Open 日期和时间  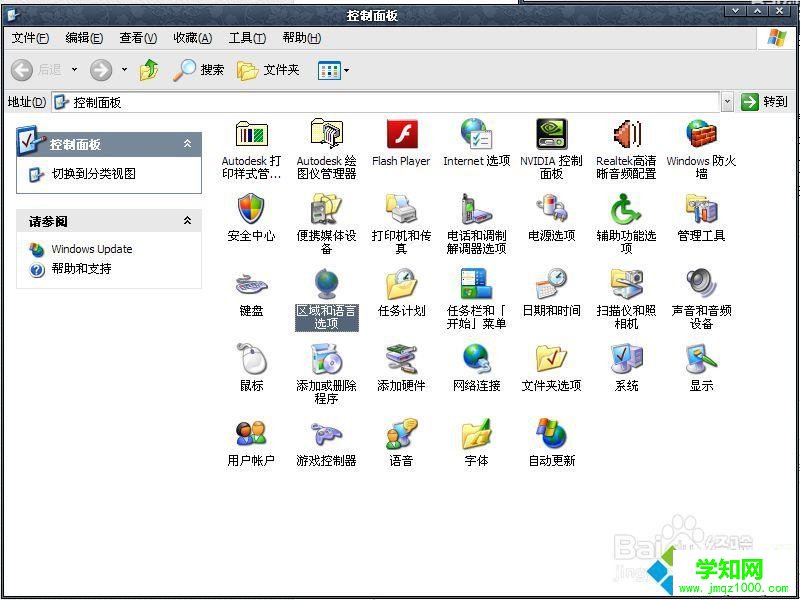pos(551,292)
